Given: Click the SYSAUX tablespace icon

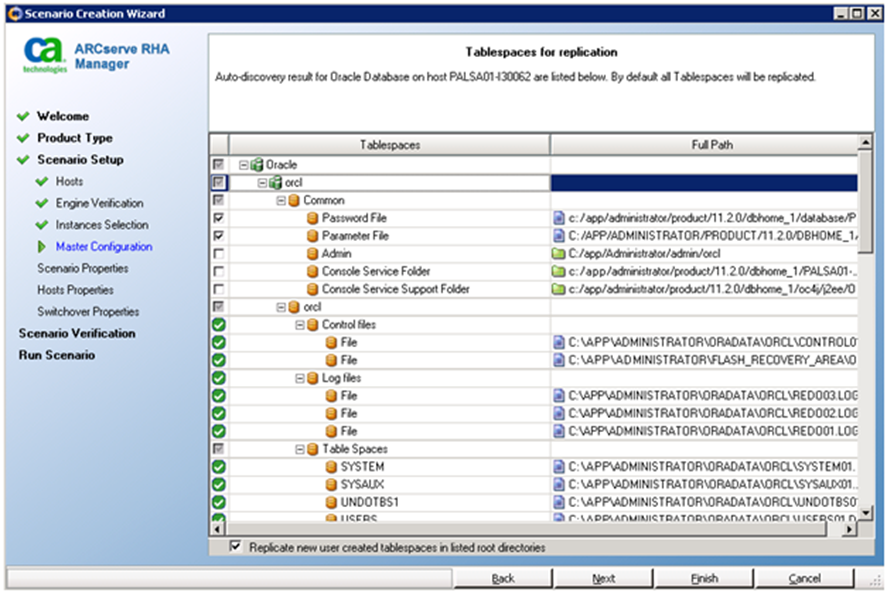Looking at the screenshot, I should (331, 485).
